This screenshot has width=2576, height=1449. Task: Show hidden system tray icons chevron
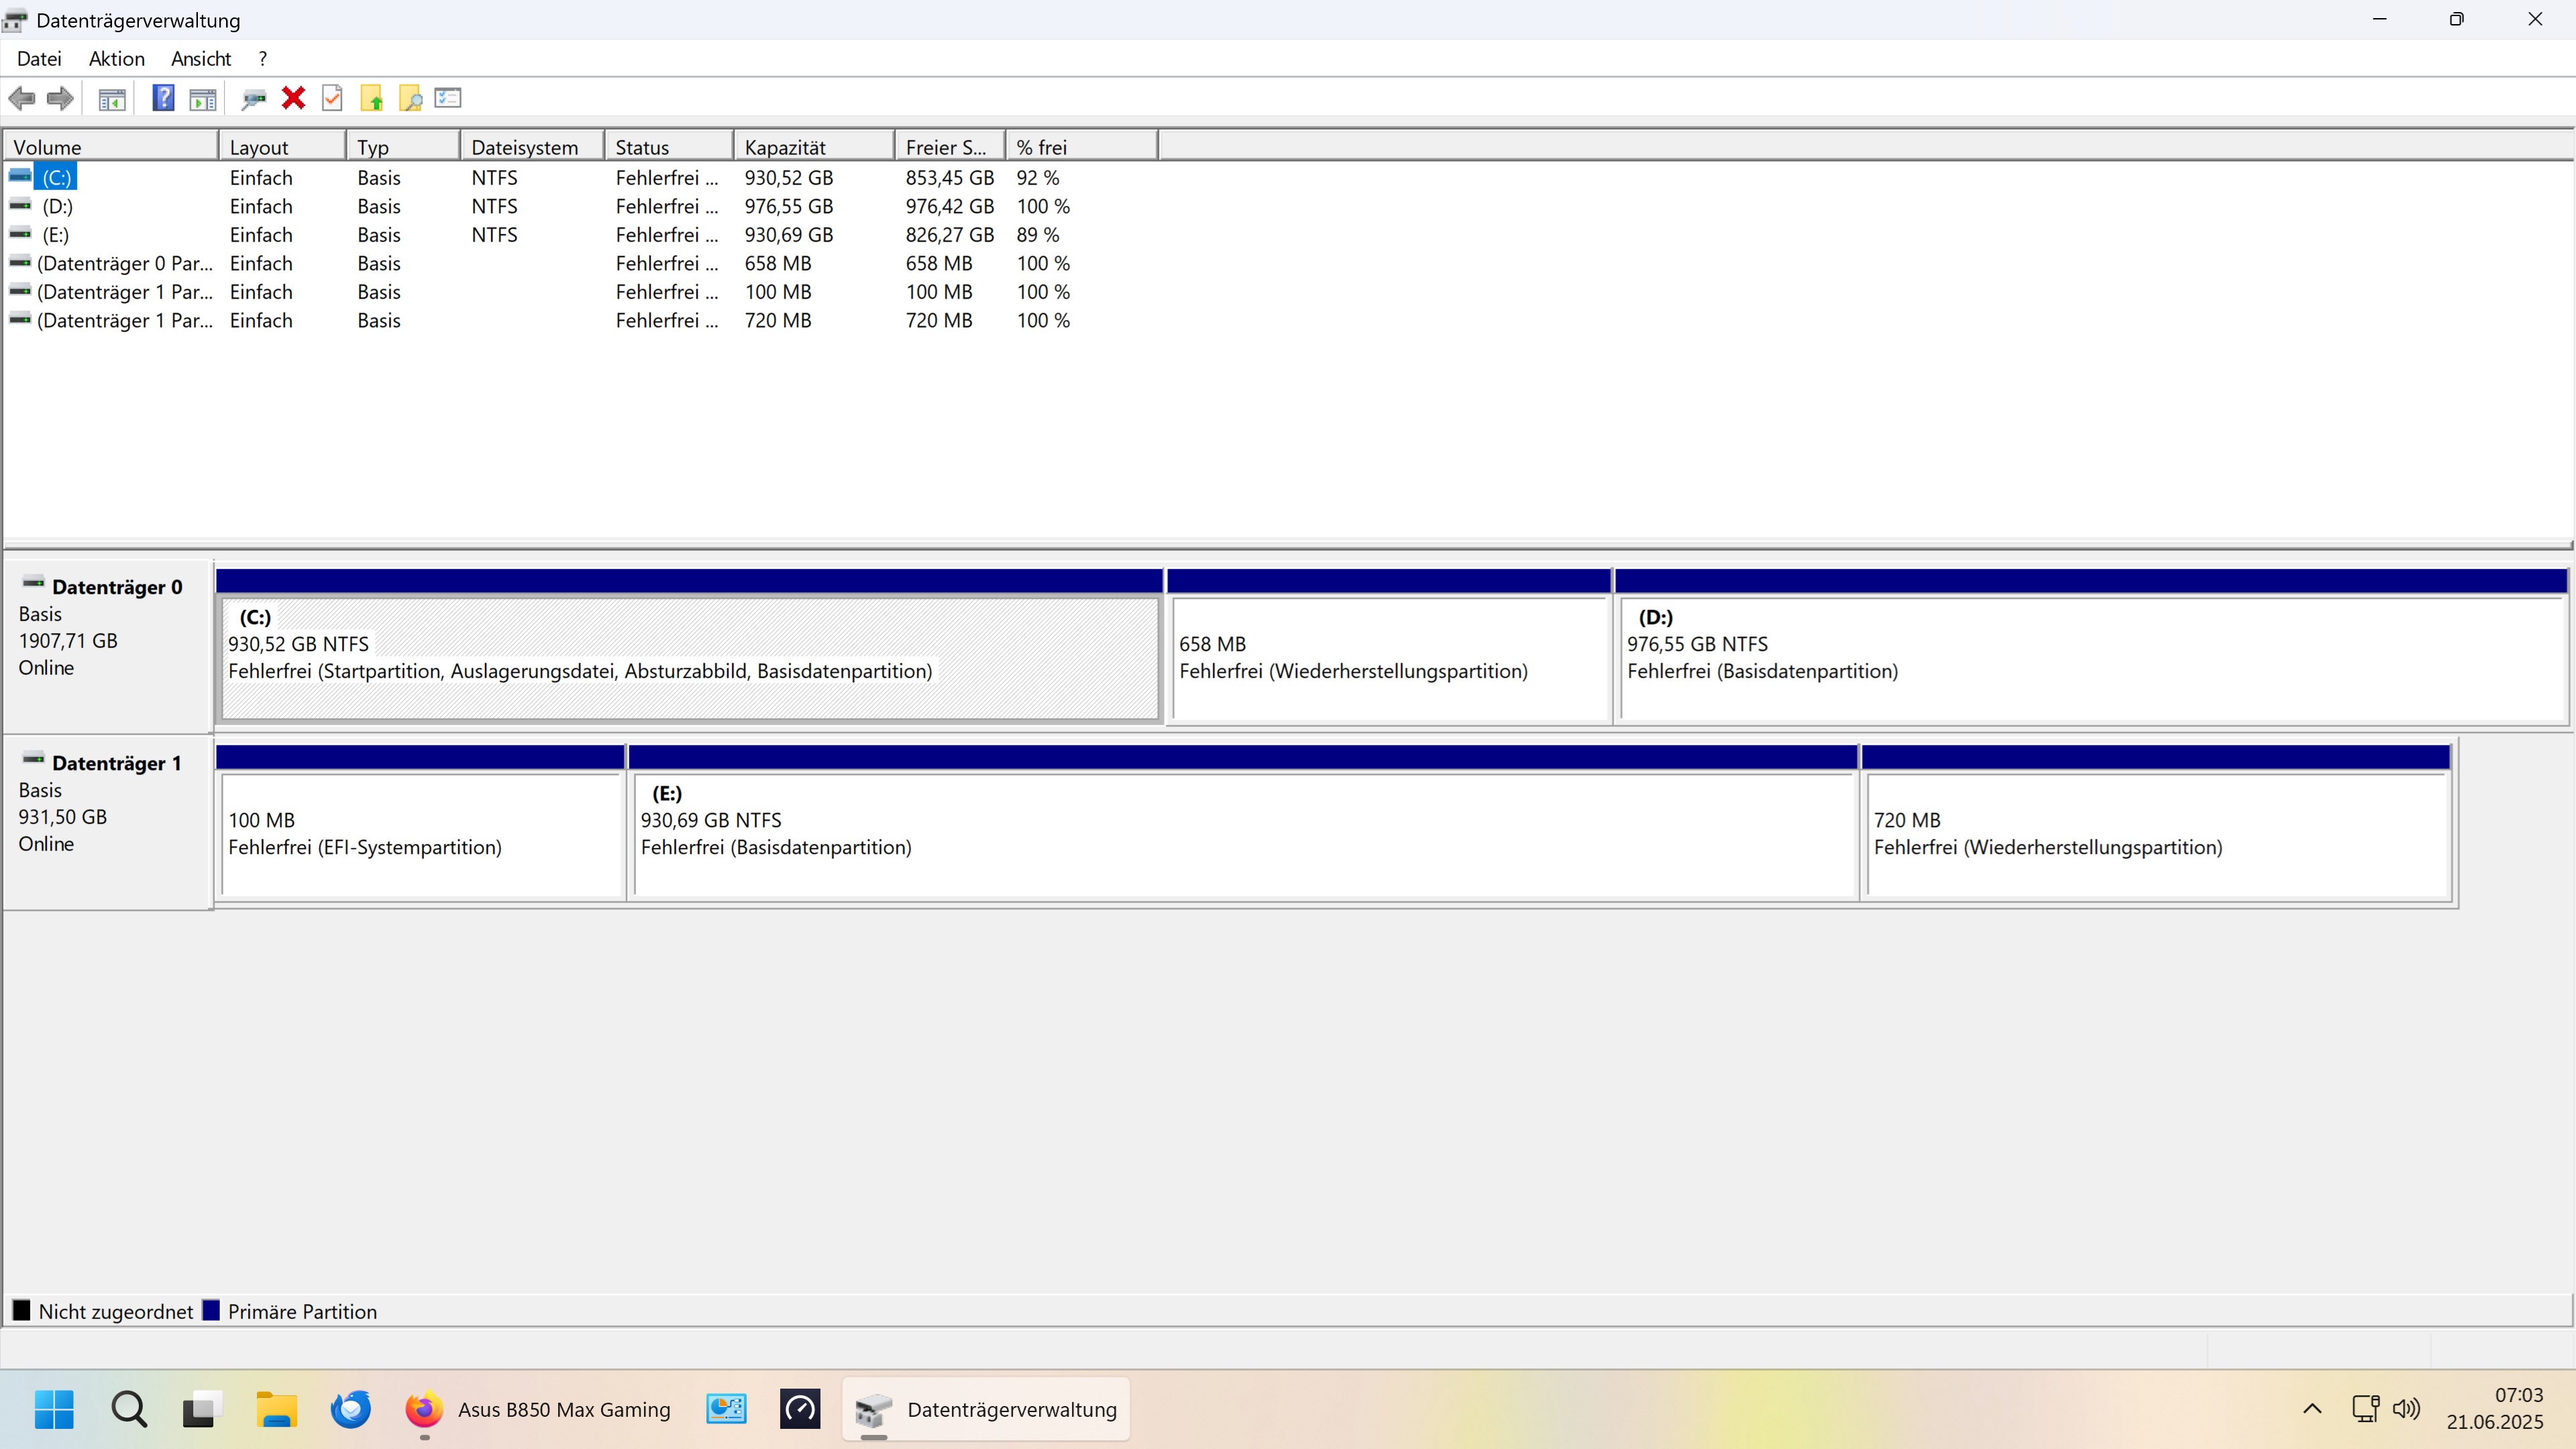pos(2312,1409)
